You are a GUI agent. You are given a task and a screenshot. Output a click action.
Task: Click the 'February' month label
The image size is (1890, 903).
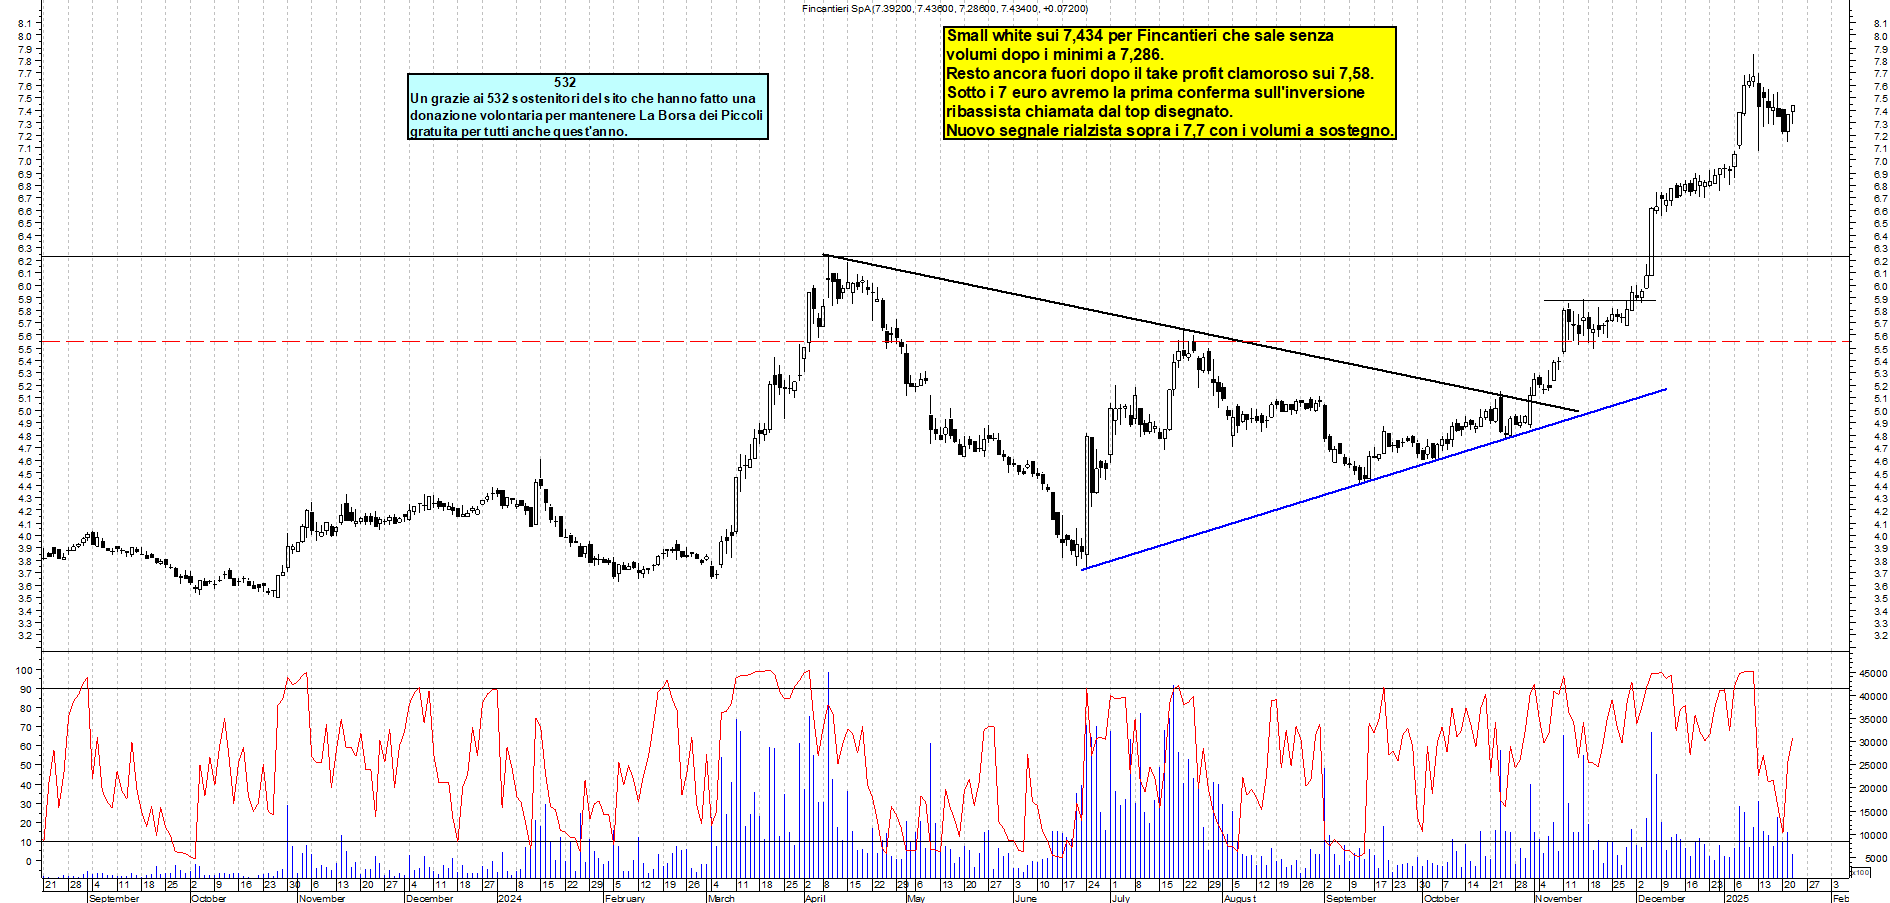point(625,898)
